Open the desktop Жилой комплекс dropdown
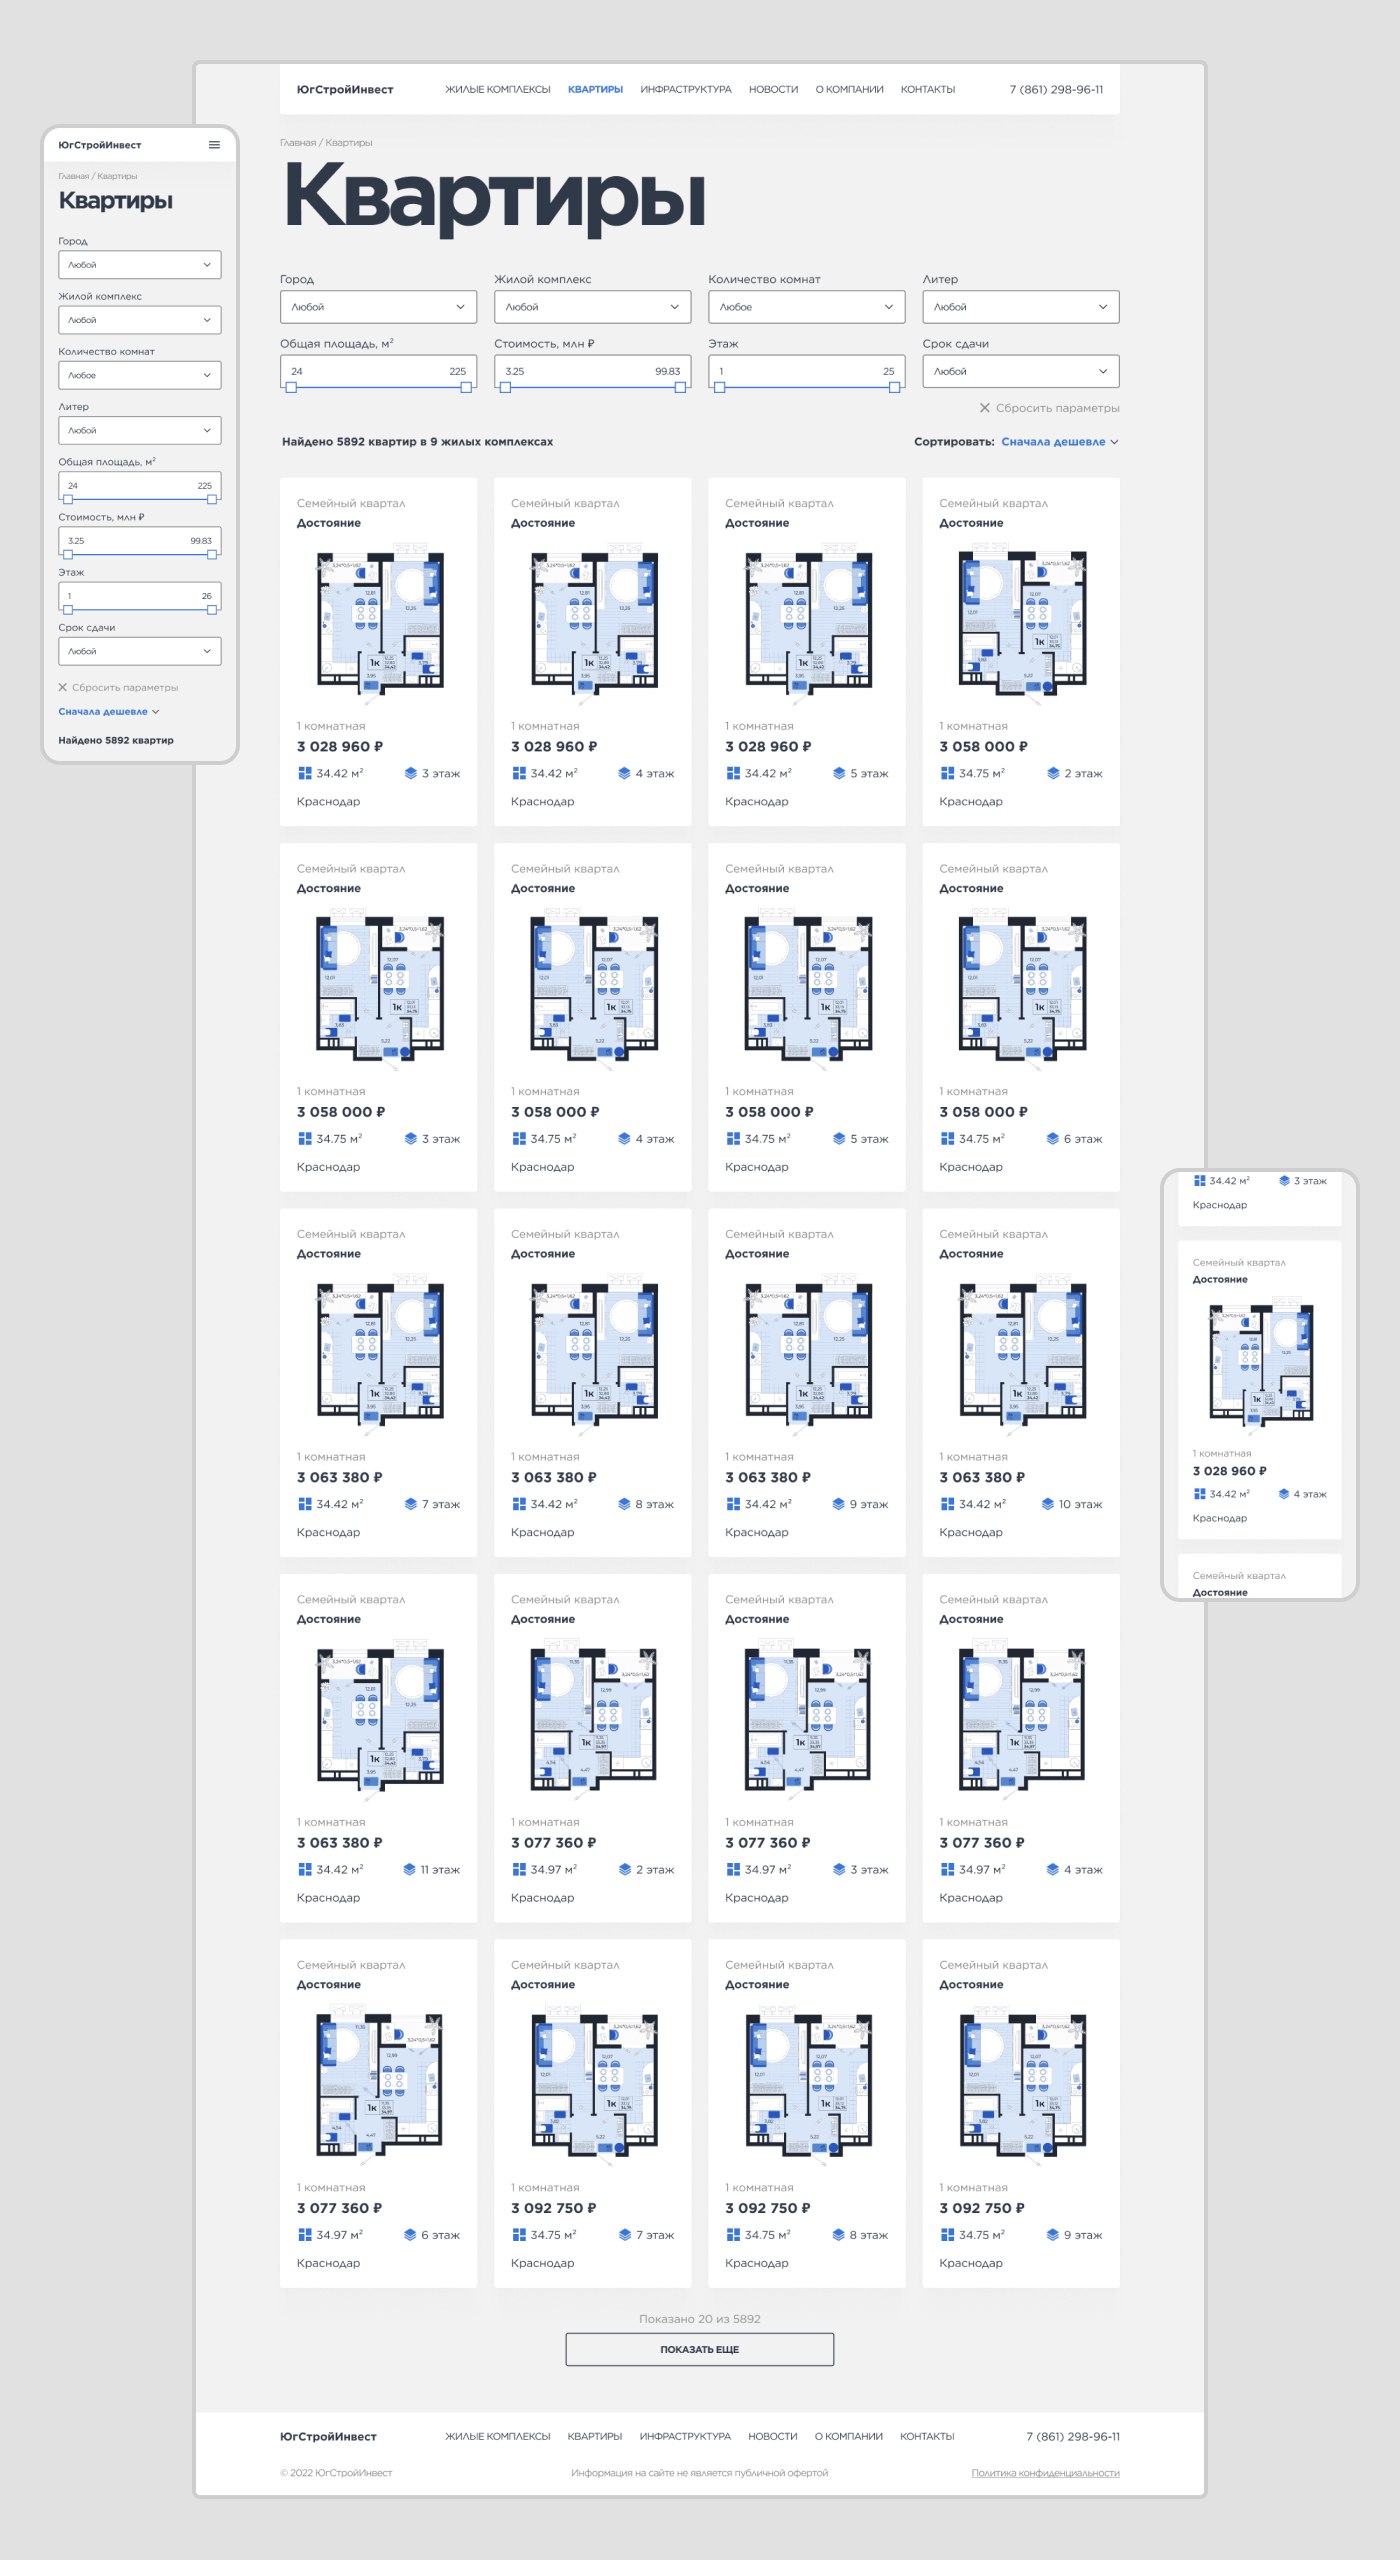Image resolution: width=1400 pixels, height=2560 pixels. (592, 307)
